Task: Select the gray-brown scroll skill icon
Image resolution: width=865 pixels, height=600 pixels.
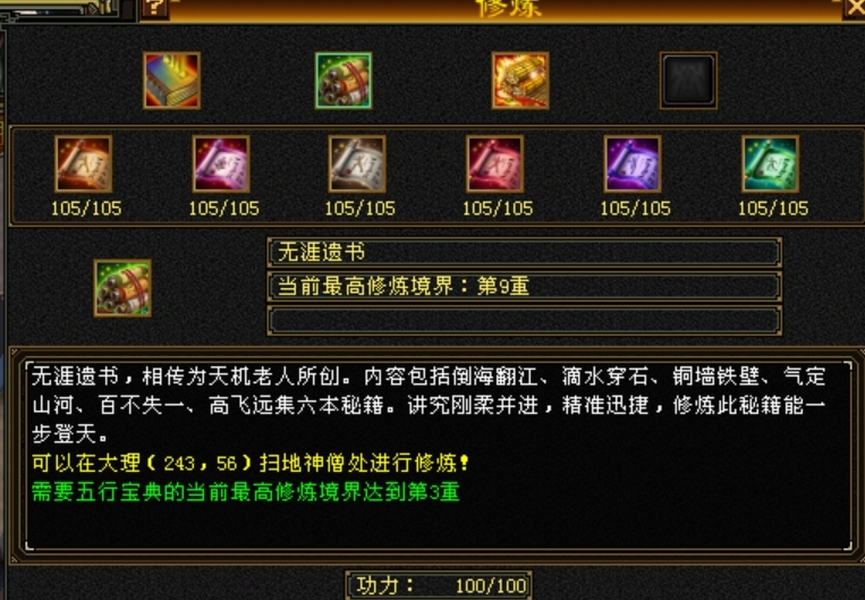Action: [357, 164]
